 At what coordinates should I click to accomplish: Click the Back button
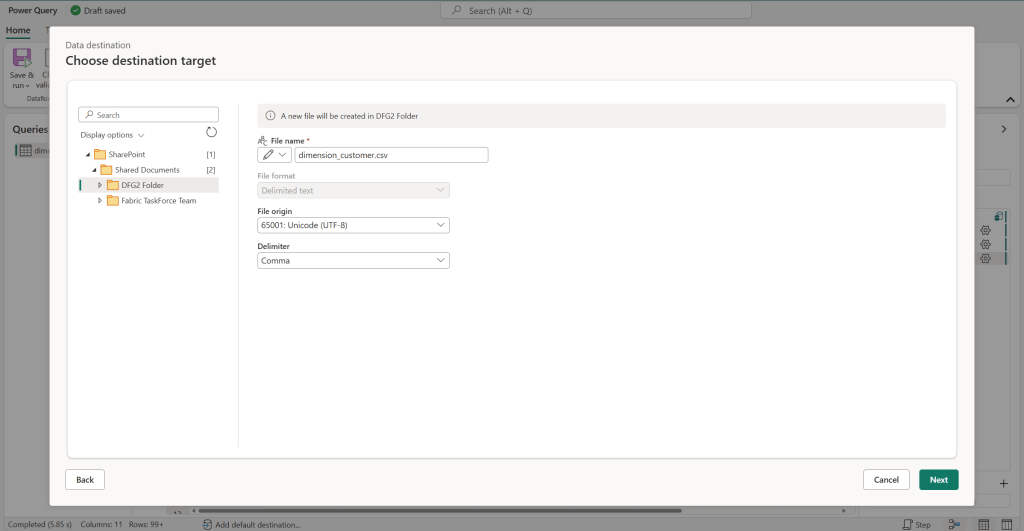coord(85,480)
